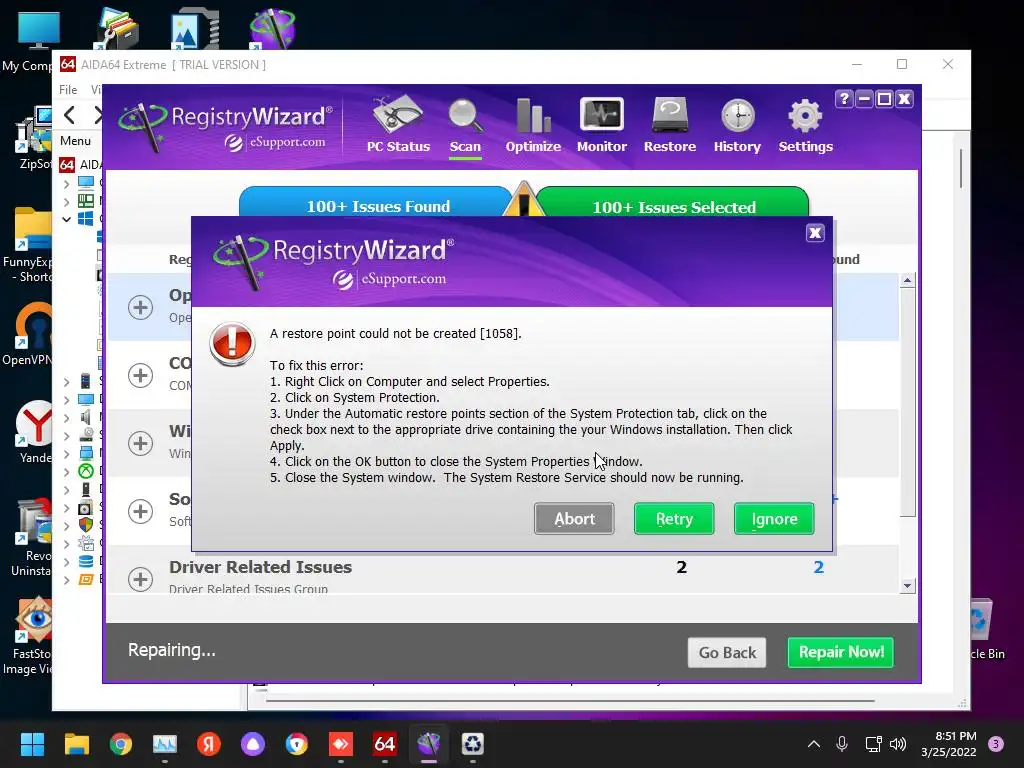This screenshot has width=1024, height=768.
Task: Click the Retry button
Action: coord(674,519)
